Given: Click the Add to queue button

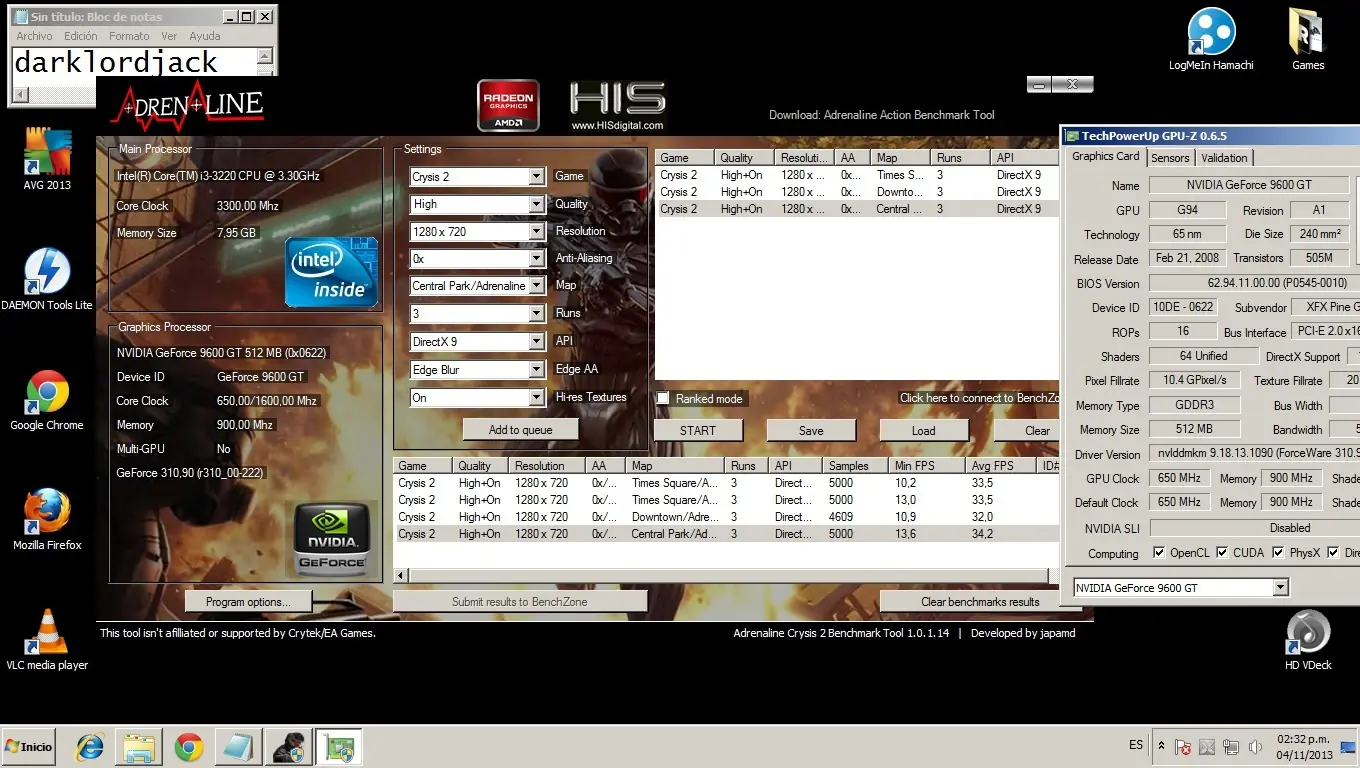Looking at the screenshot, I should click(x=521, y=430).
